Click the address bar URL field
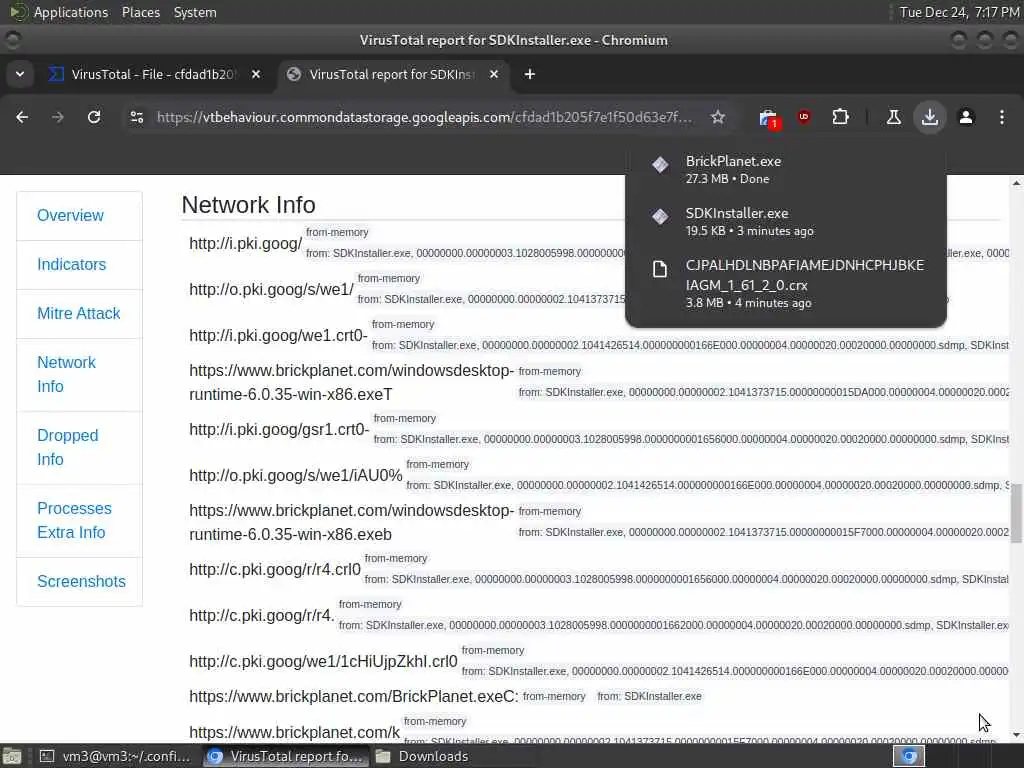Viewport: 1024px width, 768px height. coord(424,117)
